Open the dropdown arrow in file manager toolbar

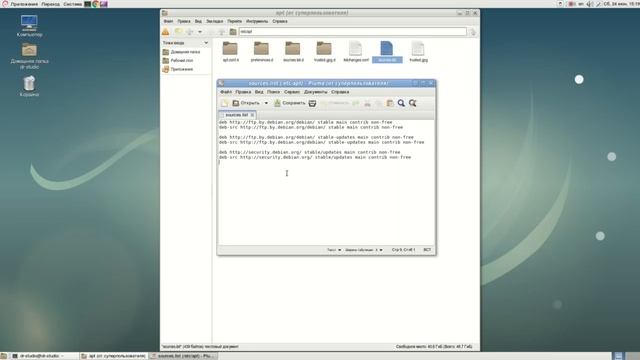click(x=200, y=32)
